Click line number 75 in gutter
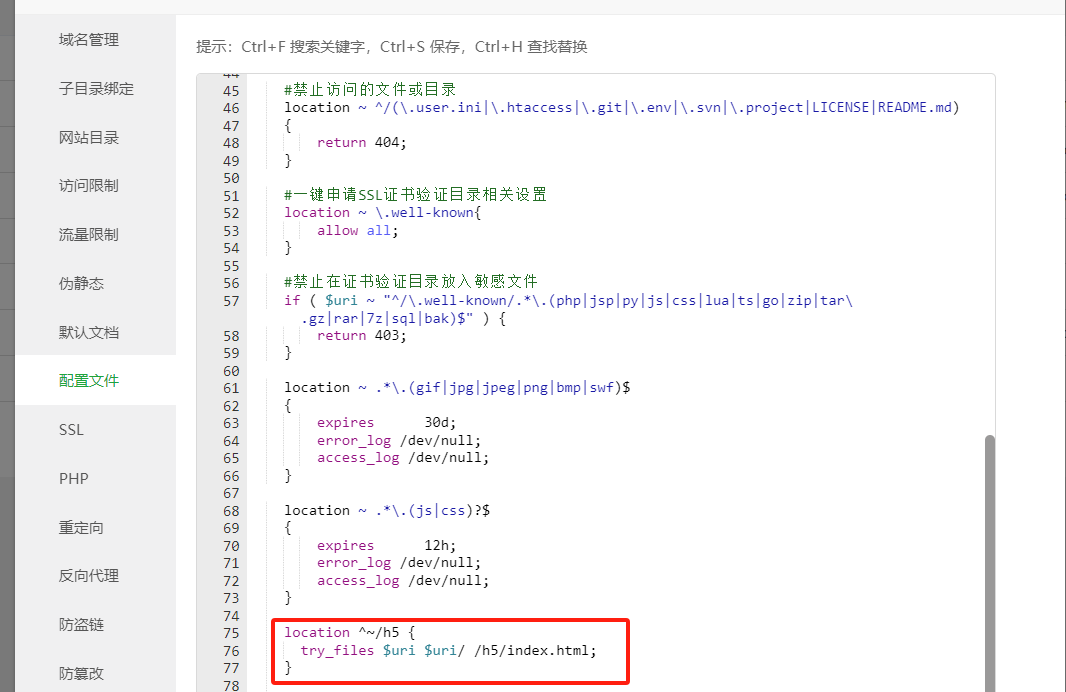1066x692 pixels. [231, 634]
